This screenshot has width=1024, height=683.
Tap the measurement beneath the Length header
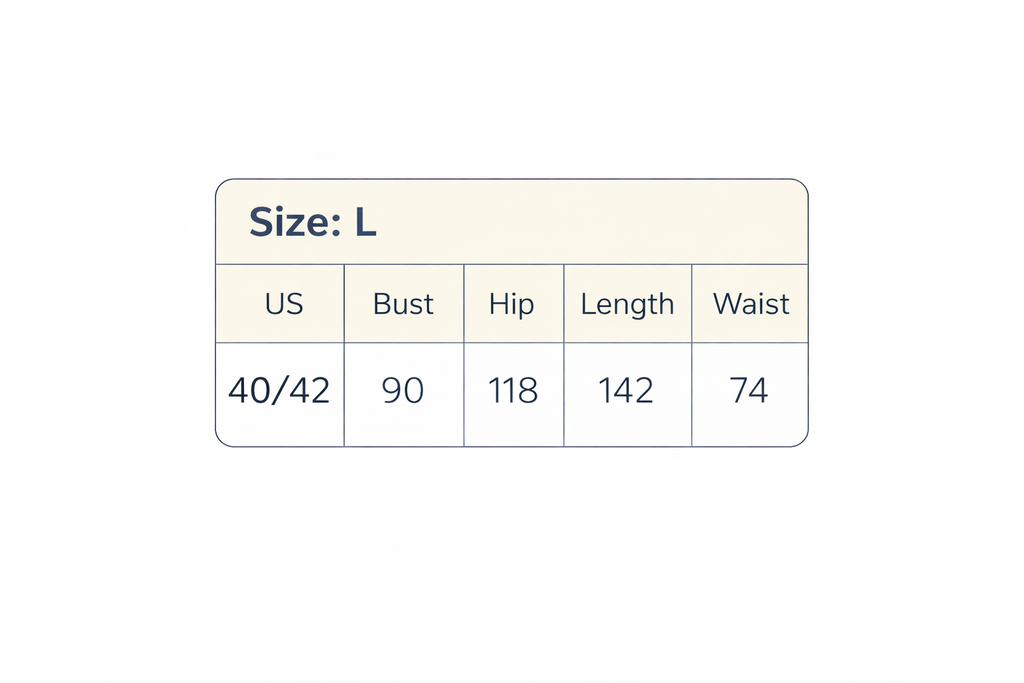click(x=626, y=391)
